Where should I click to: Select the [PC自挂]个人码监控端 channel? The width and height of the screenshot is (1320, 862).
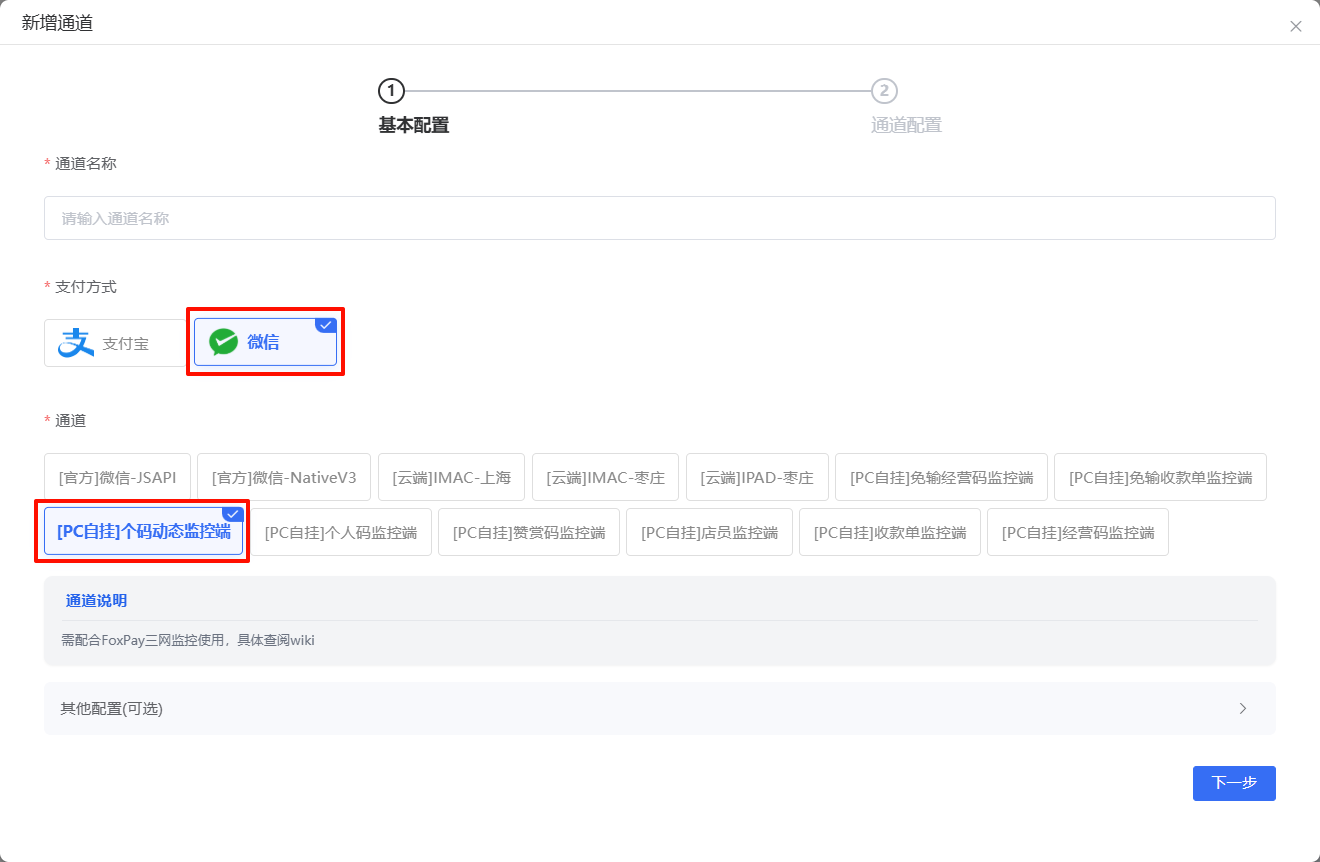click(341, 532)
